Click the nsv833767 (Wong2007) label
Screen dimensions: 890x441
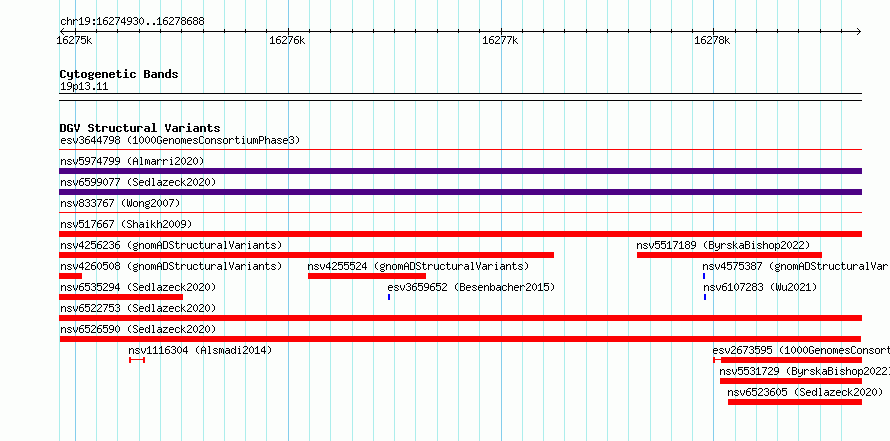click(x=120, y=203)
